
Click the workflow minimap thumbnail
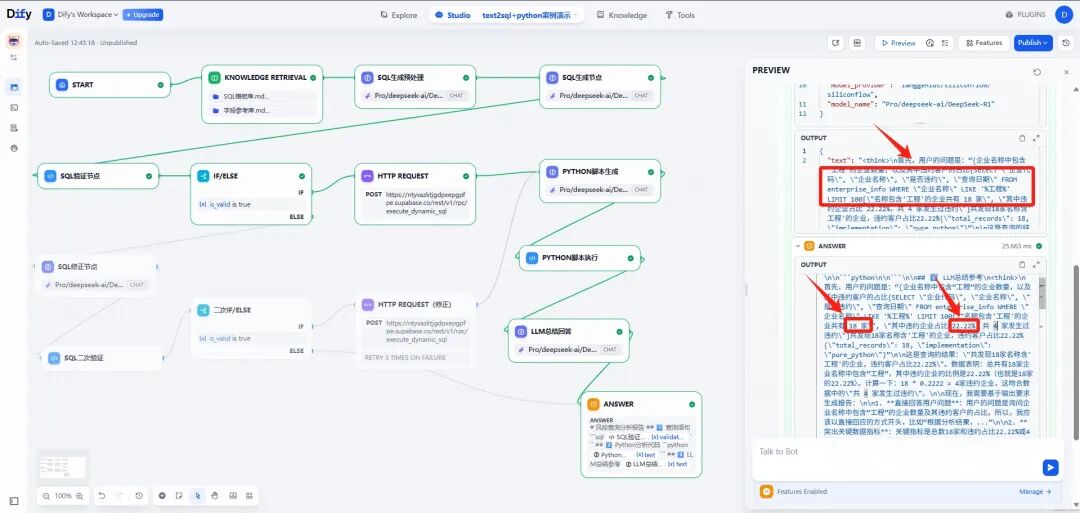coord(63,467)
